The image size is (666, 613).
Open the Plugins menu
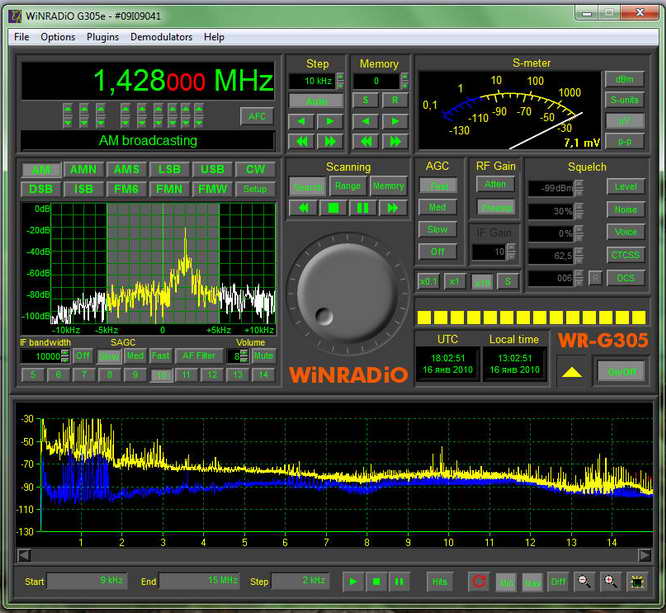point(103,37)
